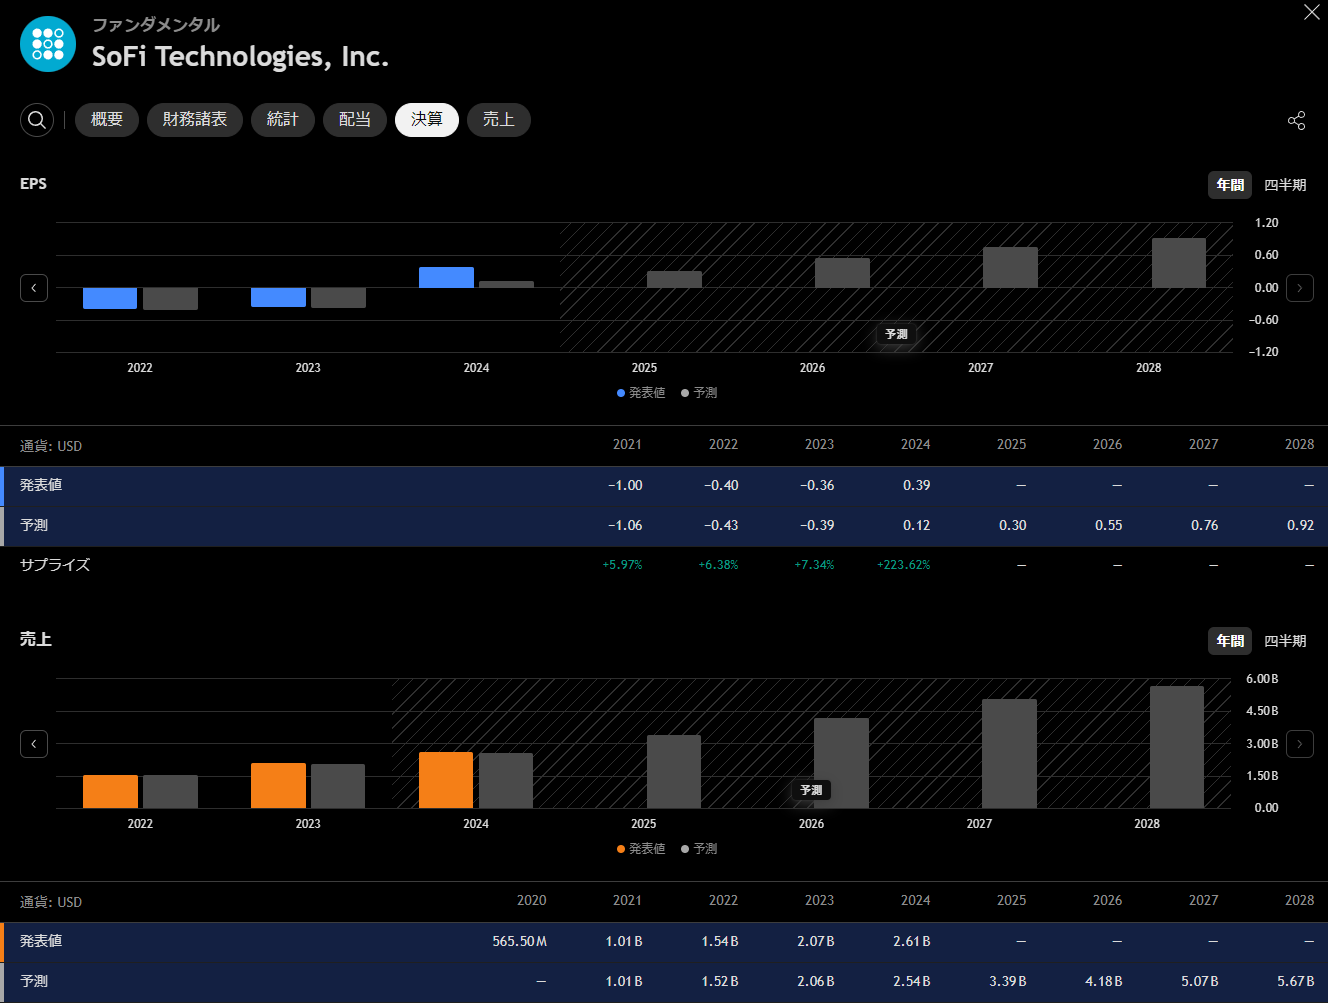Switch to the 財務諸表 tab
Viewport: 1328px width, 1003px height.
pyautogui.click(x=195, y=120)
